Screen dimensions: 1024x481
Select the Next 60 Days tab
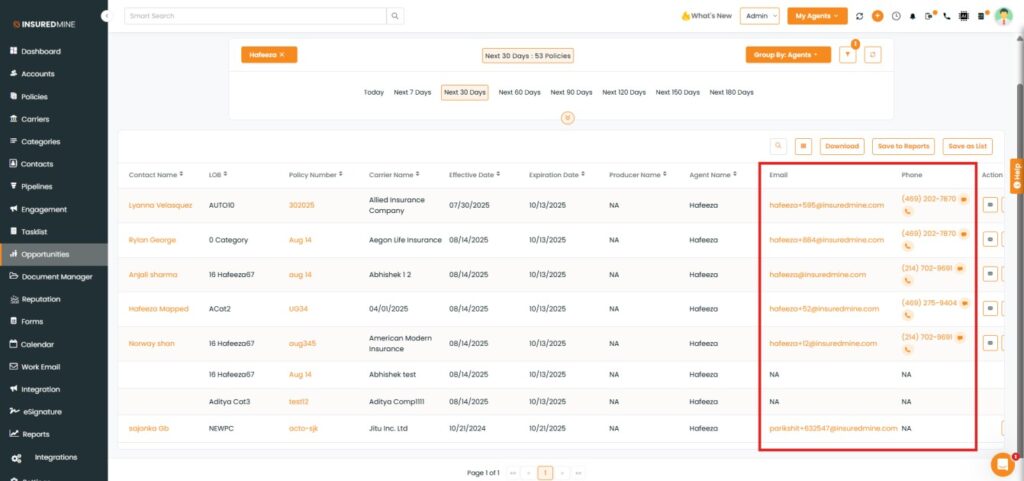(518, 92)
